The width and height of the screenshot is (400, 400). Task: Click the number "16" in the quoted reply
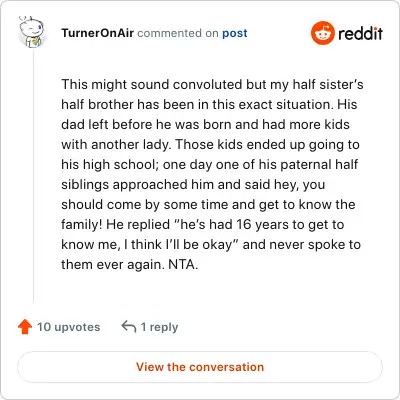[243, 224]
